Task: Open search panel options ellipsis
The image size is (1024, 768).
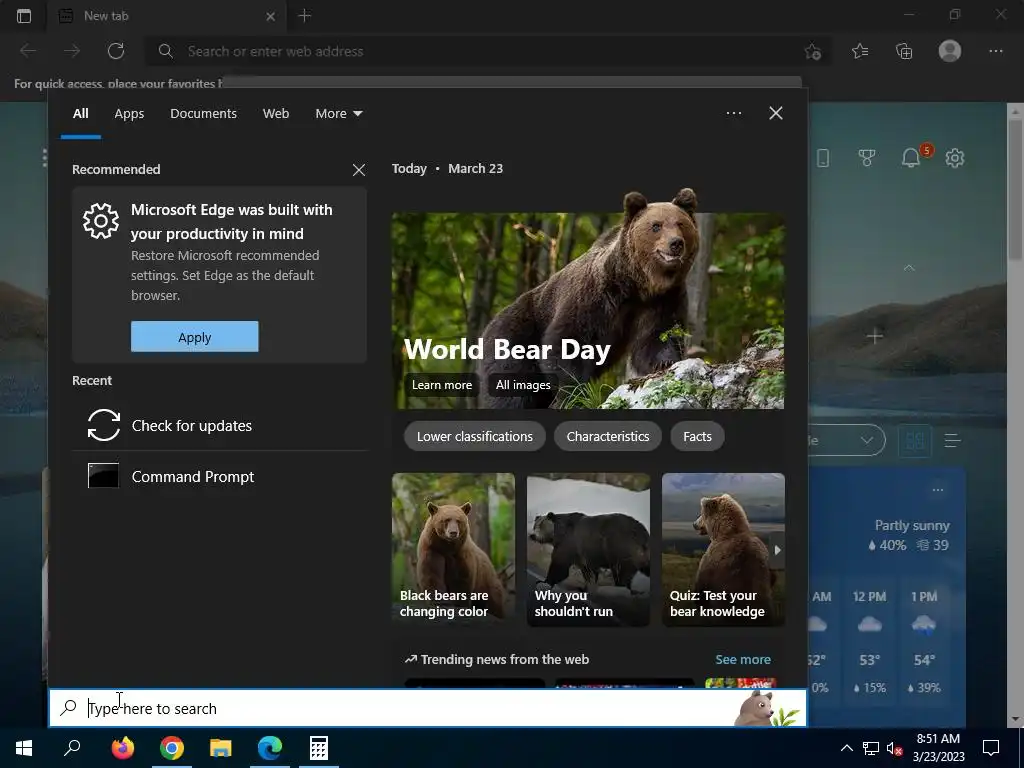Action: tap(733, 113)
